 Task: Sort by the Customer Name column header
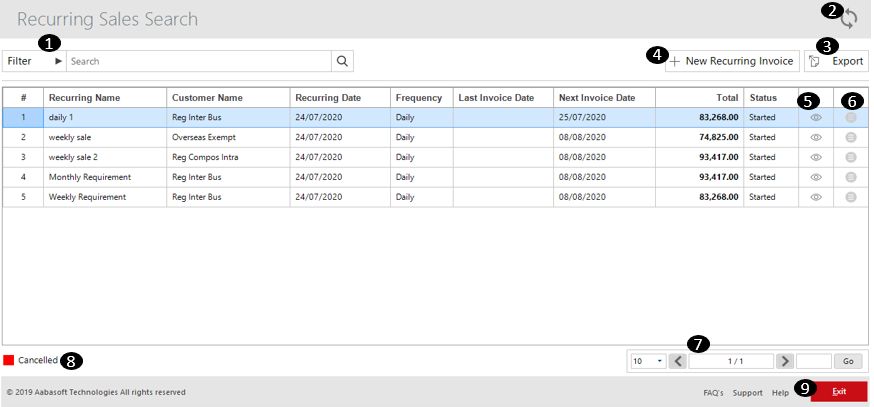(228, 98)
